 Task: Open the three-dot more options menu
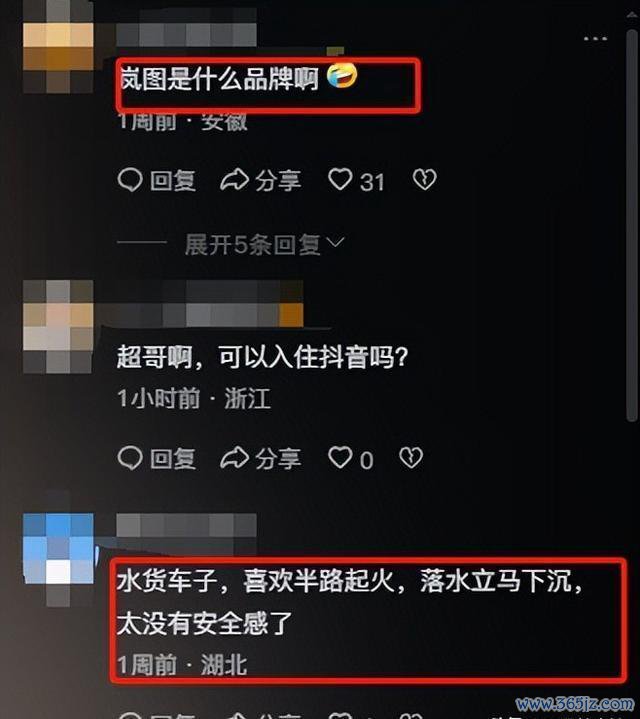(595, 39)
